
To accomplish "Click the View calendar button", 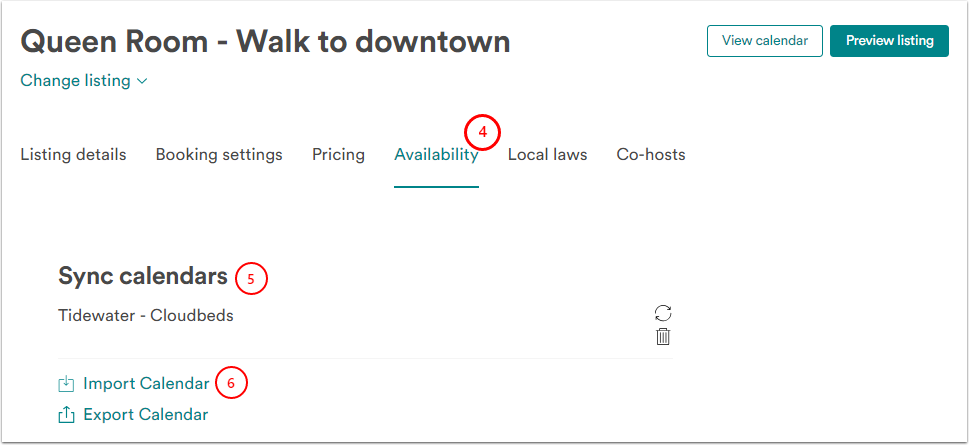I will 764,41.
